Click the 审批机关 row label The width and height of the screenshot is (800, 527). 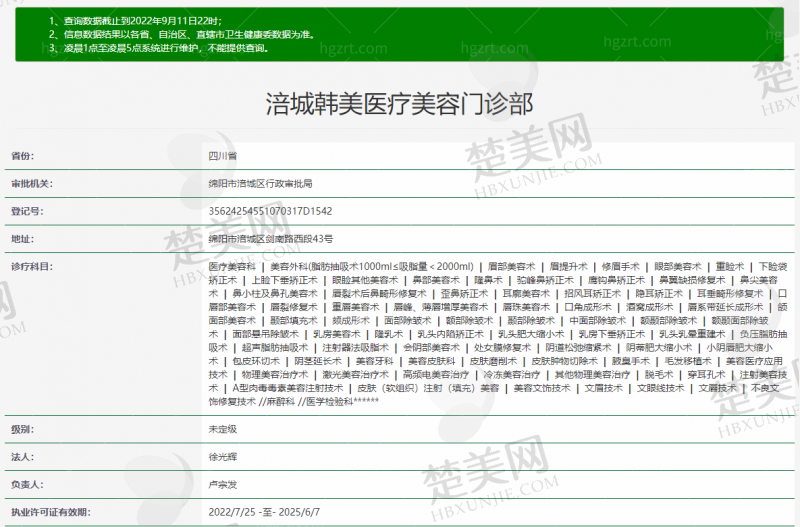(x=30, y=184)
